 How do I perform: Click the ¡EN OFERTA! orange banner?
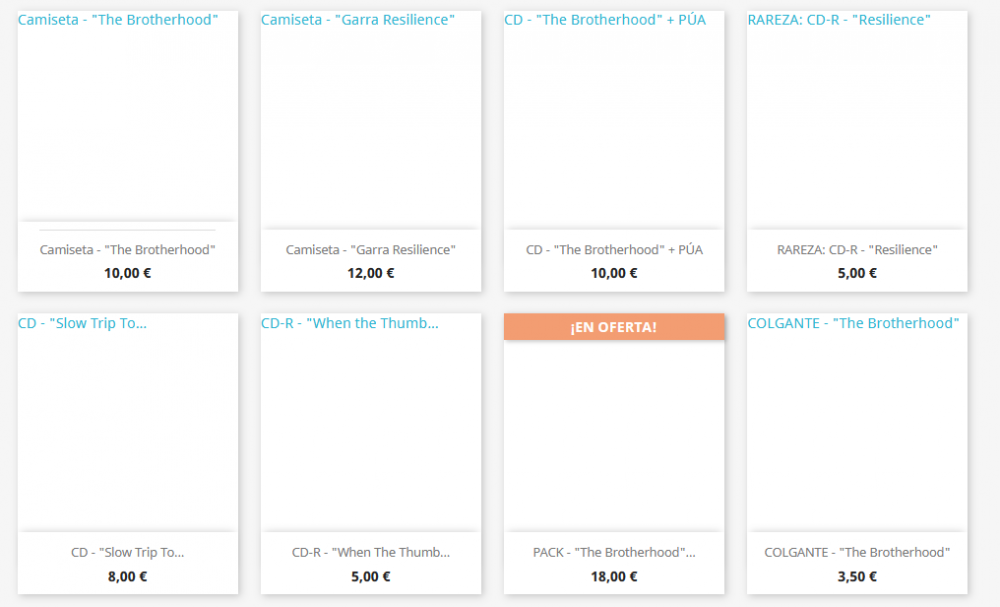pos(614,326)
